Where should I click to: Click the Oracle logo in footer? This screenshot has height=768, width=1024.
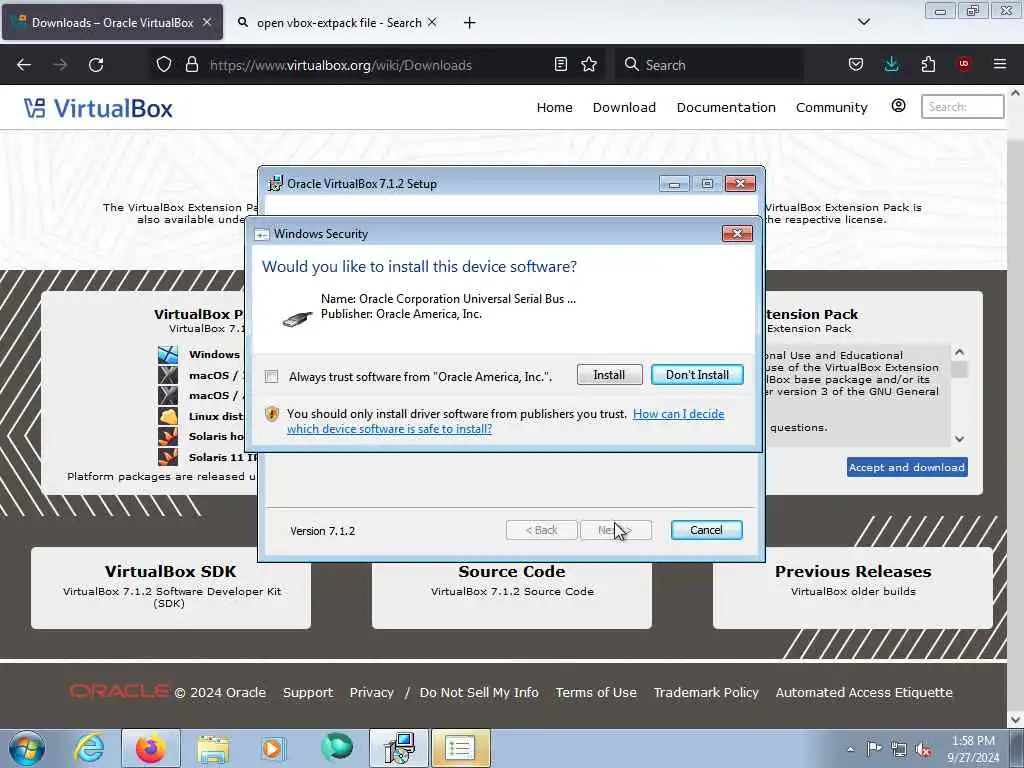[x=119, y=691]
